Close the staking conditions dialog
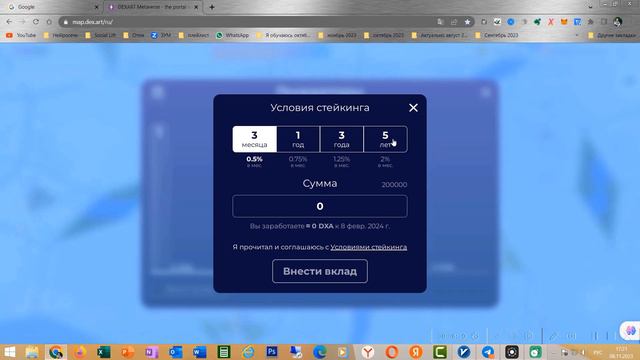The width and height of the screenshot is (640, 360). (413, 108)
